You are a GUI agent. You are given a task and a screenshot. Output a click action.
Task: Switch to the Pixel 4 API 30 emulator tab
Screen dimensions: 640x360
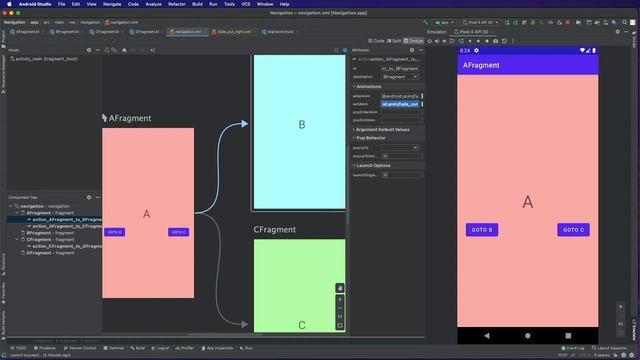tap(473, 31)
